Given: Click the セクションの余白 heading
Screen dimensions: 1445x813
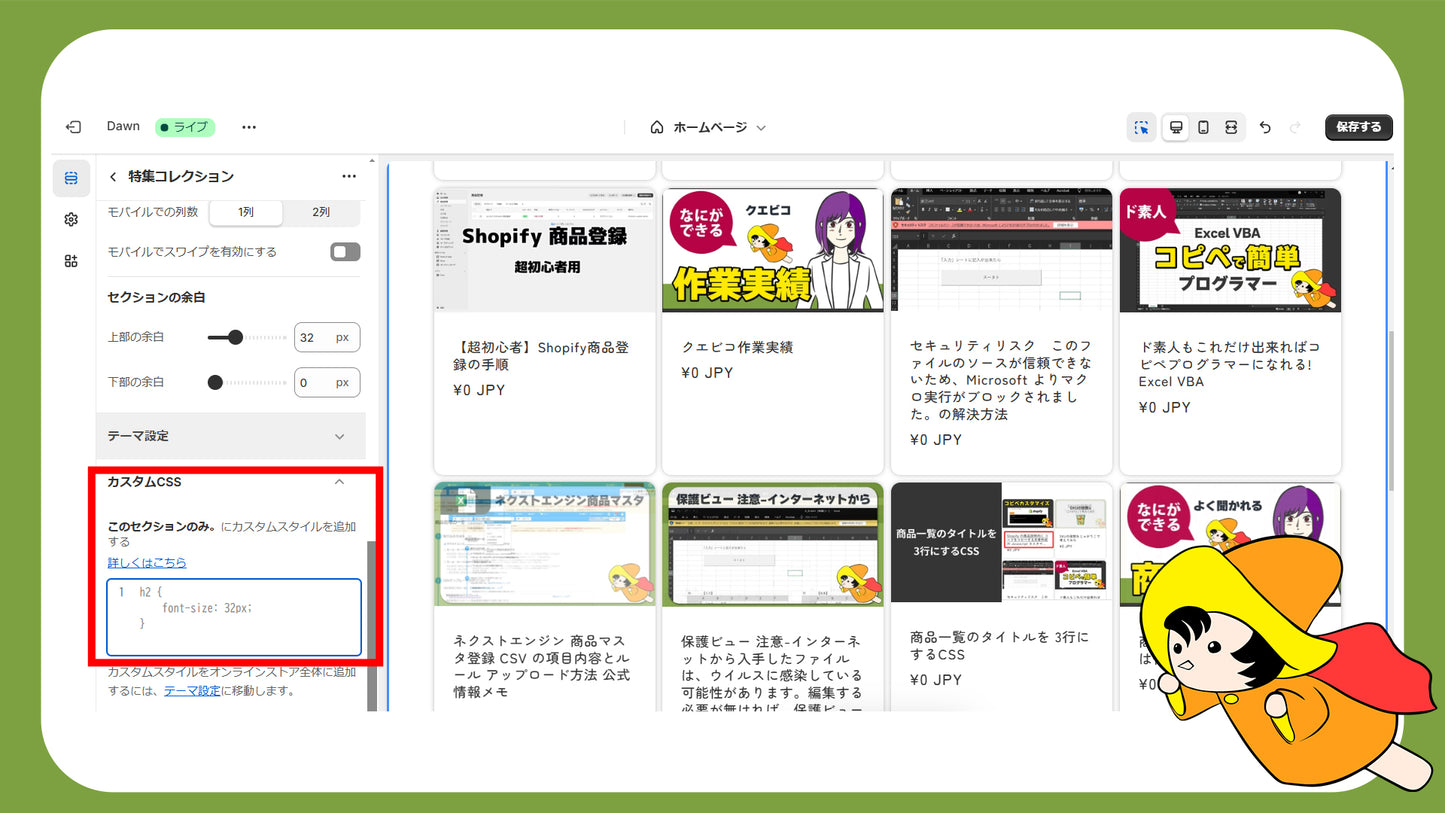Looking at the screenshot, I should click(x=156, y=297).
